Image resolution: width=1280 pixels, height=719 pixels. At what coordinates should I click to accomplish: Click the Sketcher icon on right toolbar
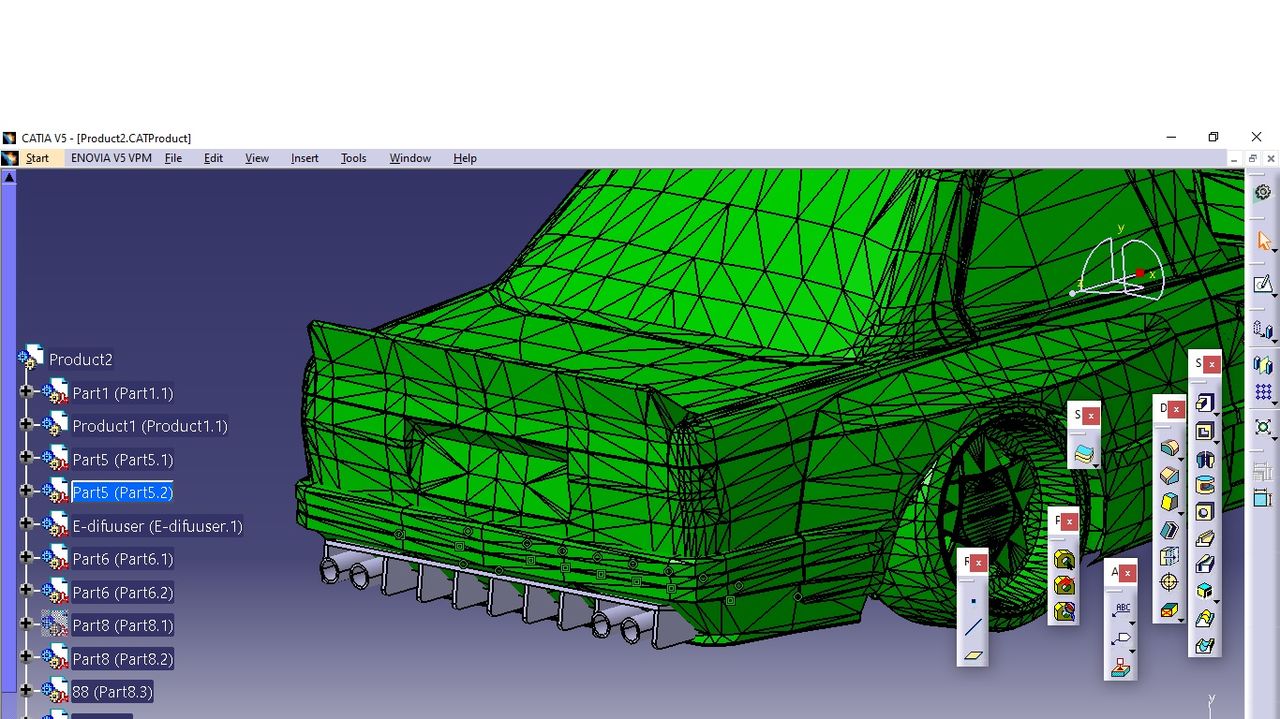coord(1263,285)
